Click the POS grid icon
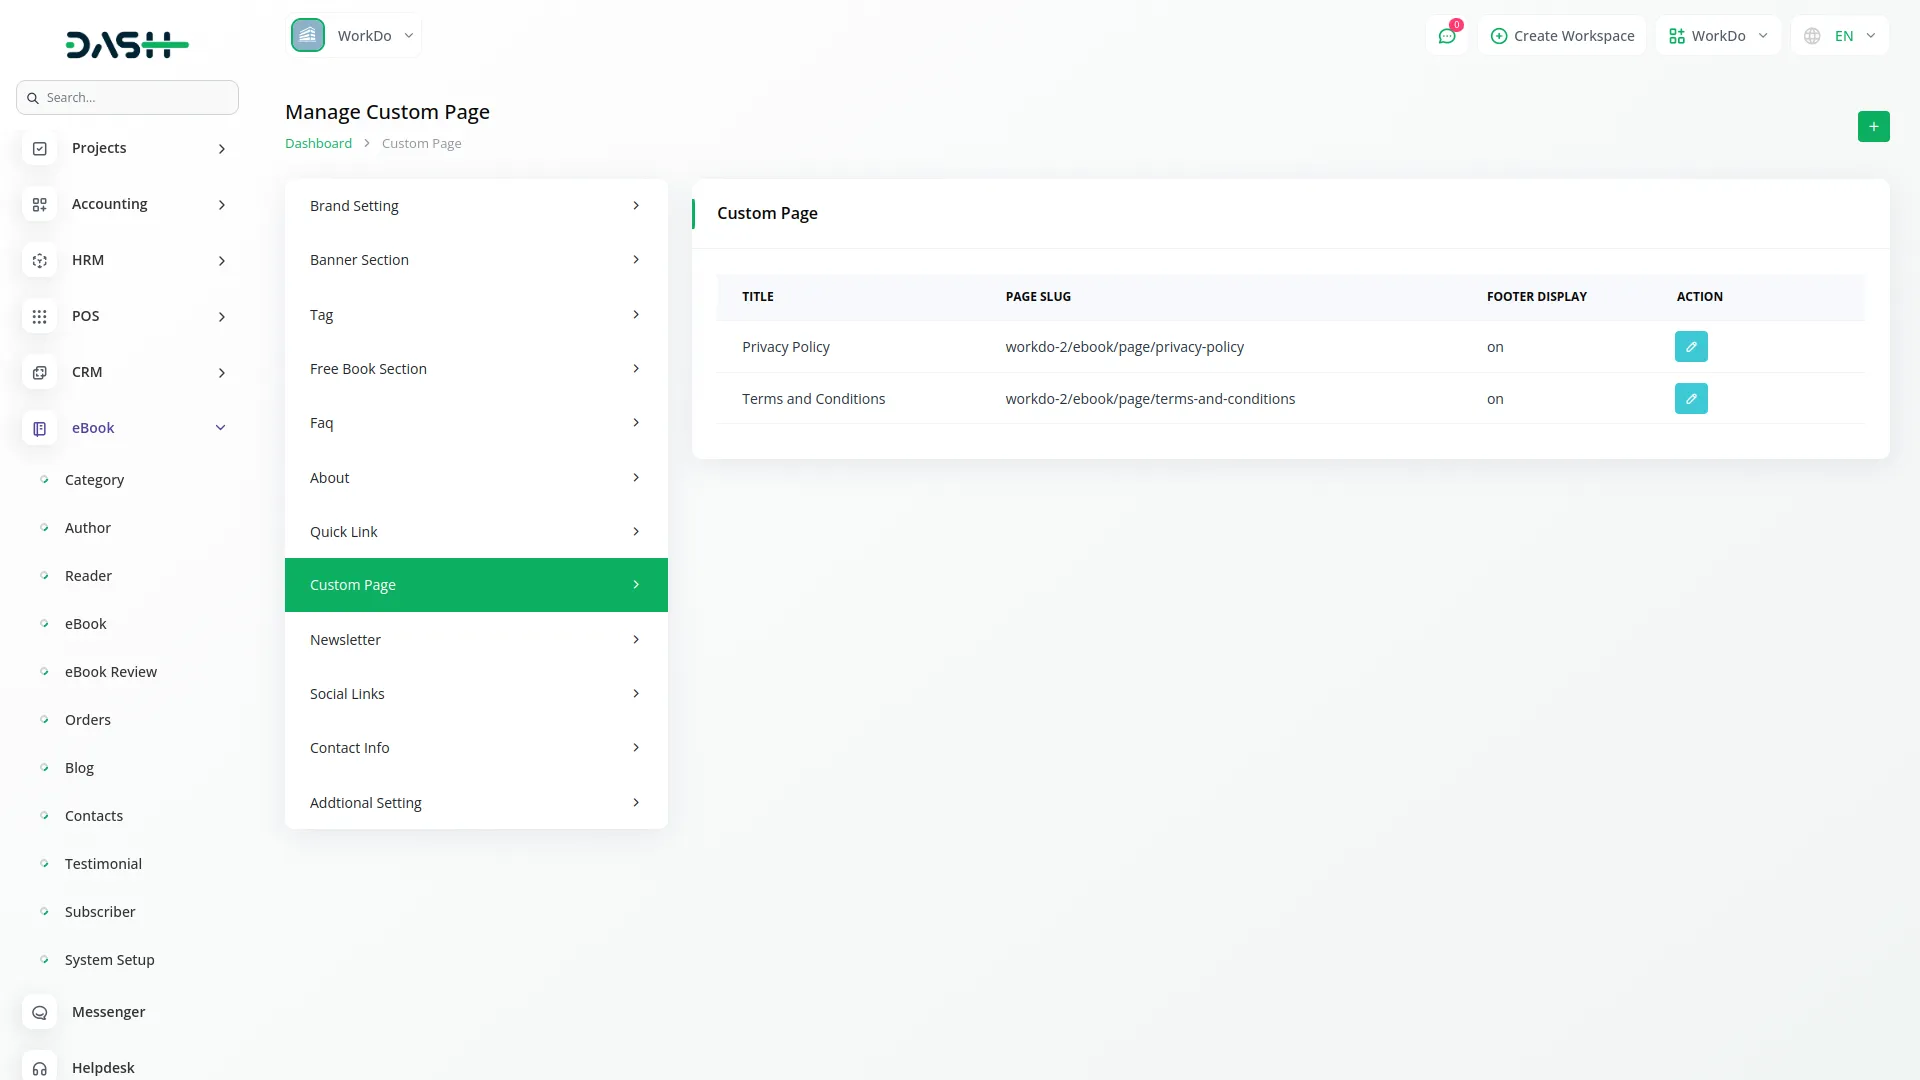1920x1080 pixels. tap(40, 316)
